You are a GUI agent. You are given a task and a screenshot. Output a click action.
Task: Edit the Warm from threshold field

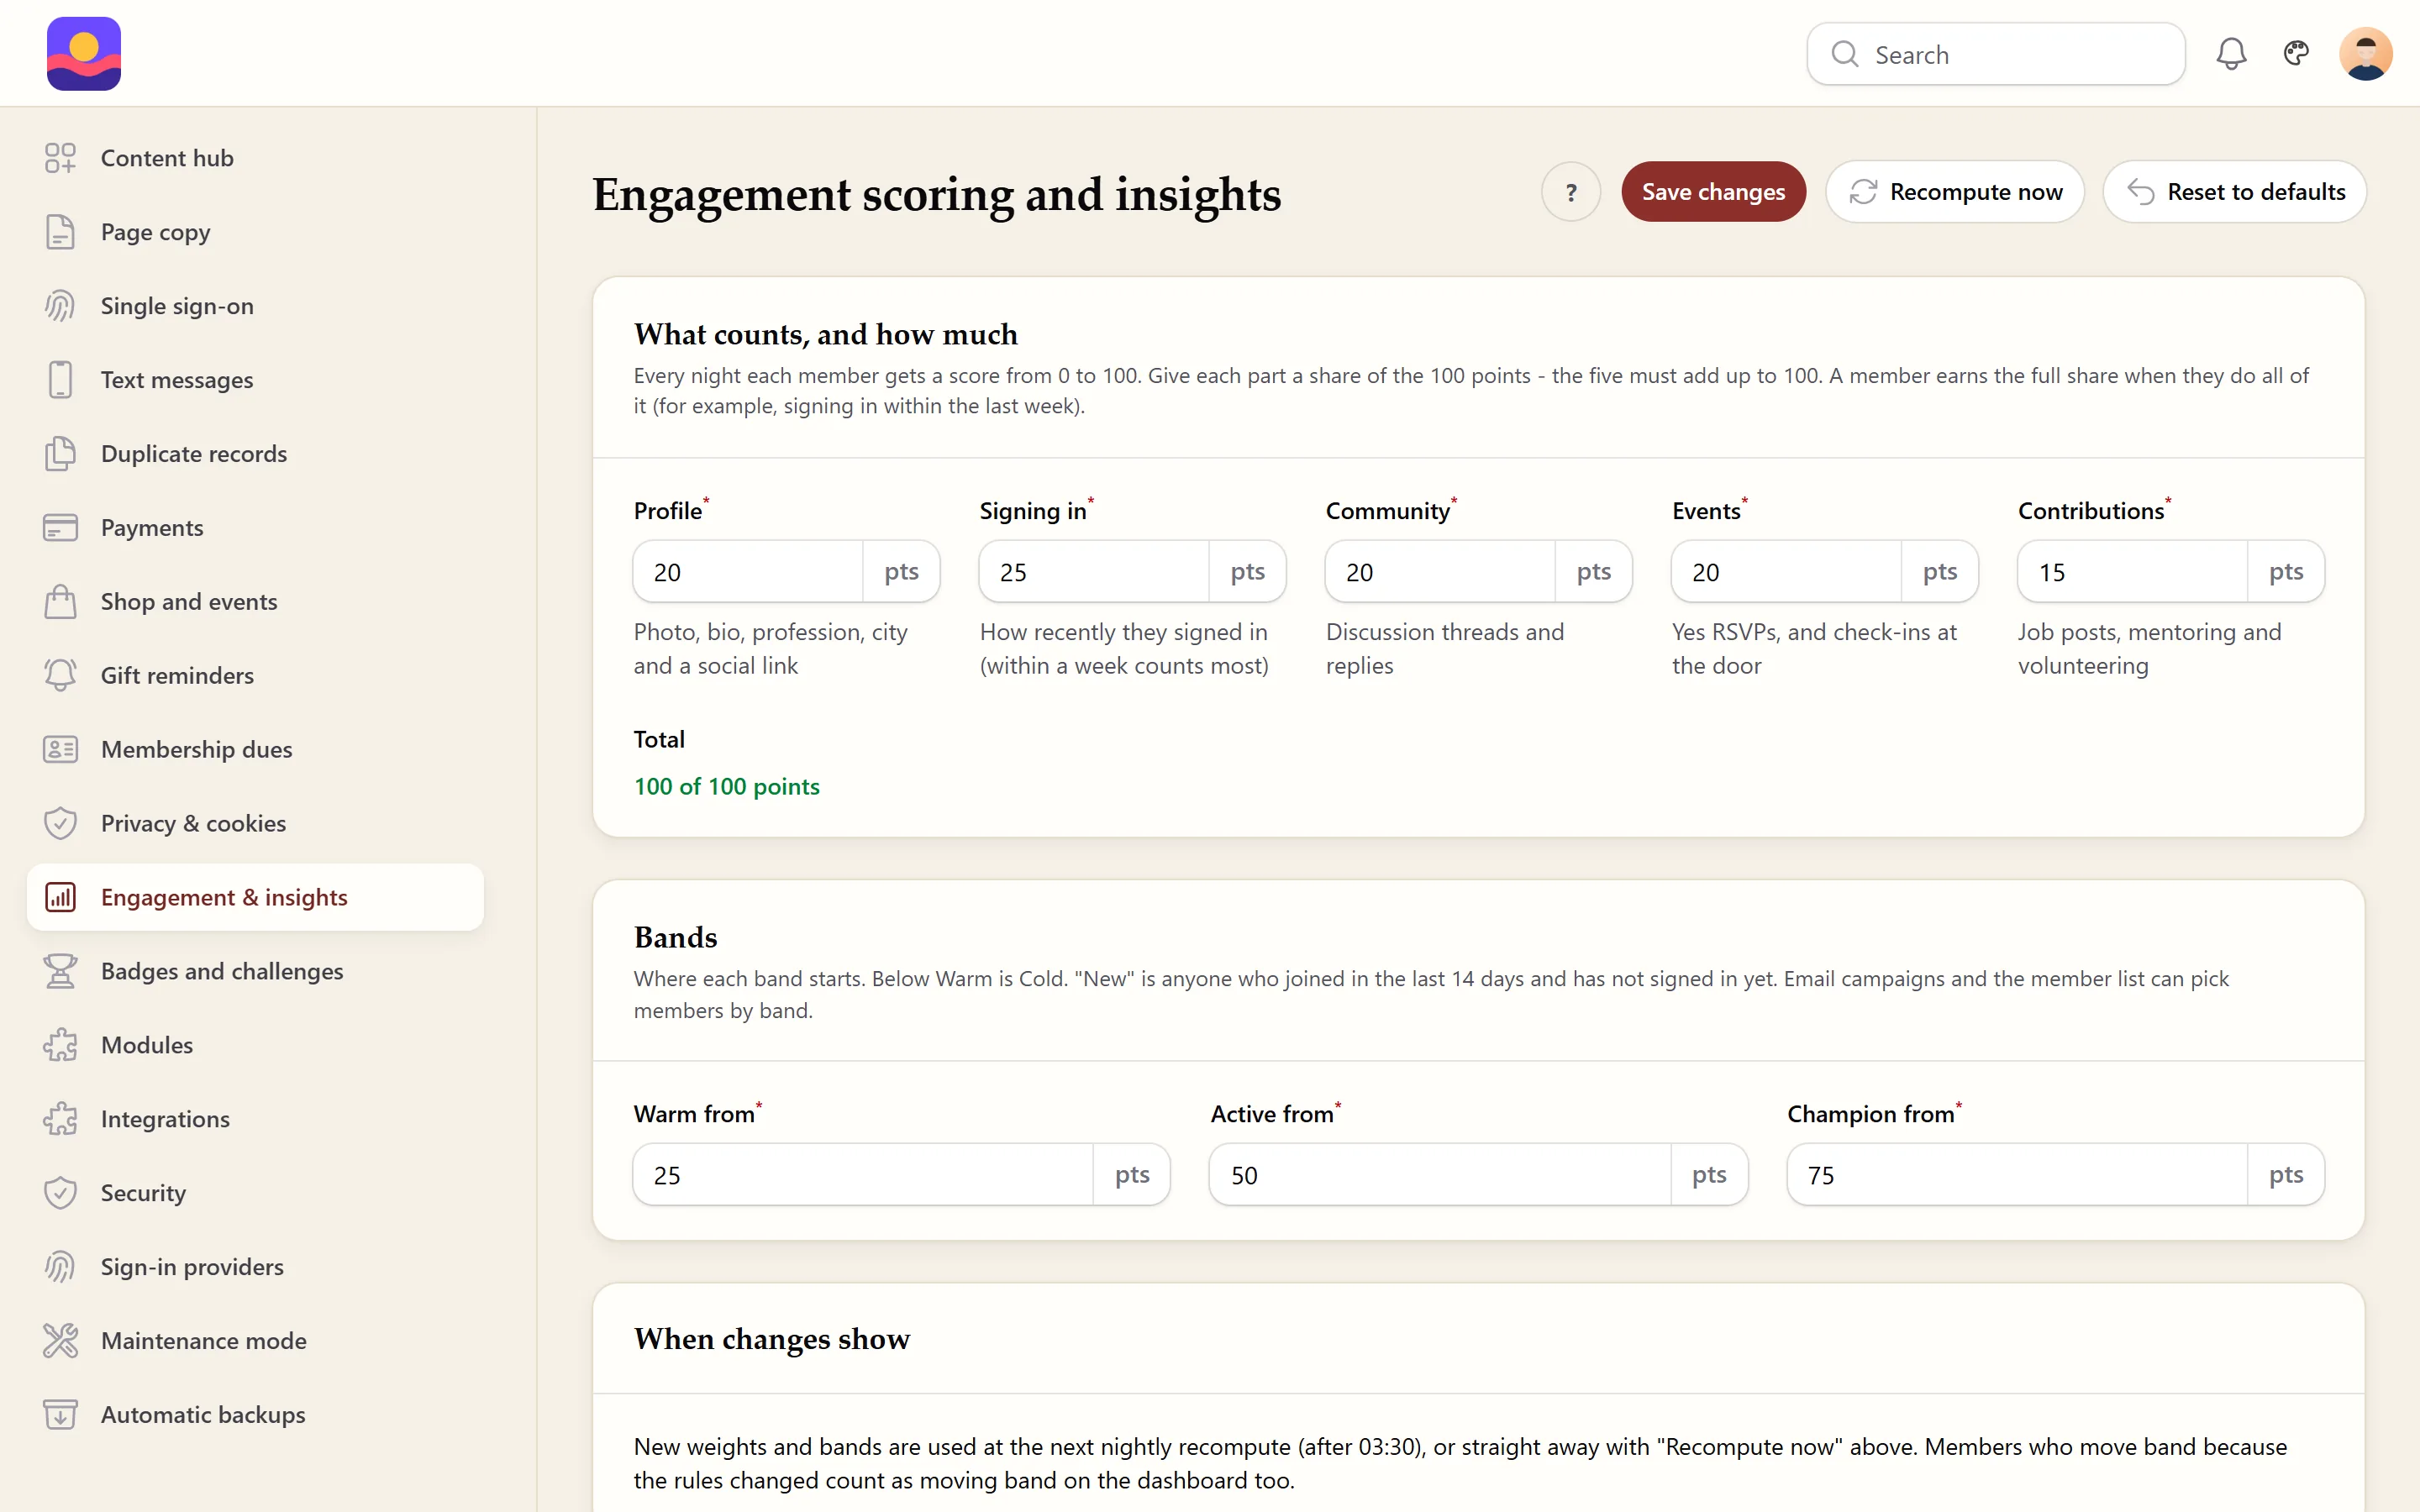(863, 1175)
